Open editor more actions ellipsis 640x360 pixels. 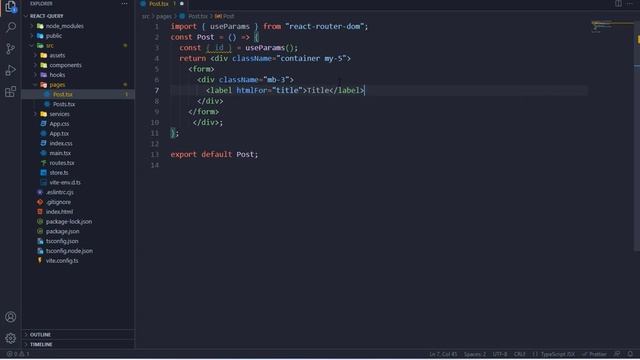pyautogui.click(x=630, y=4)
